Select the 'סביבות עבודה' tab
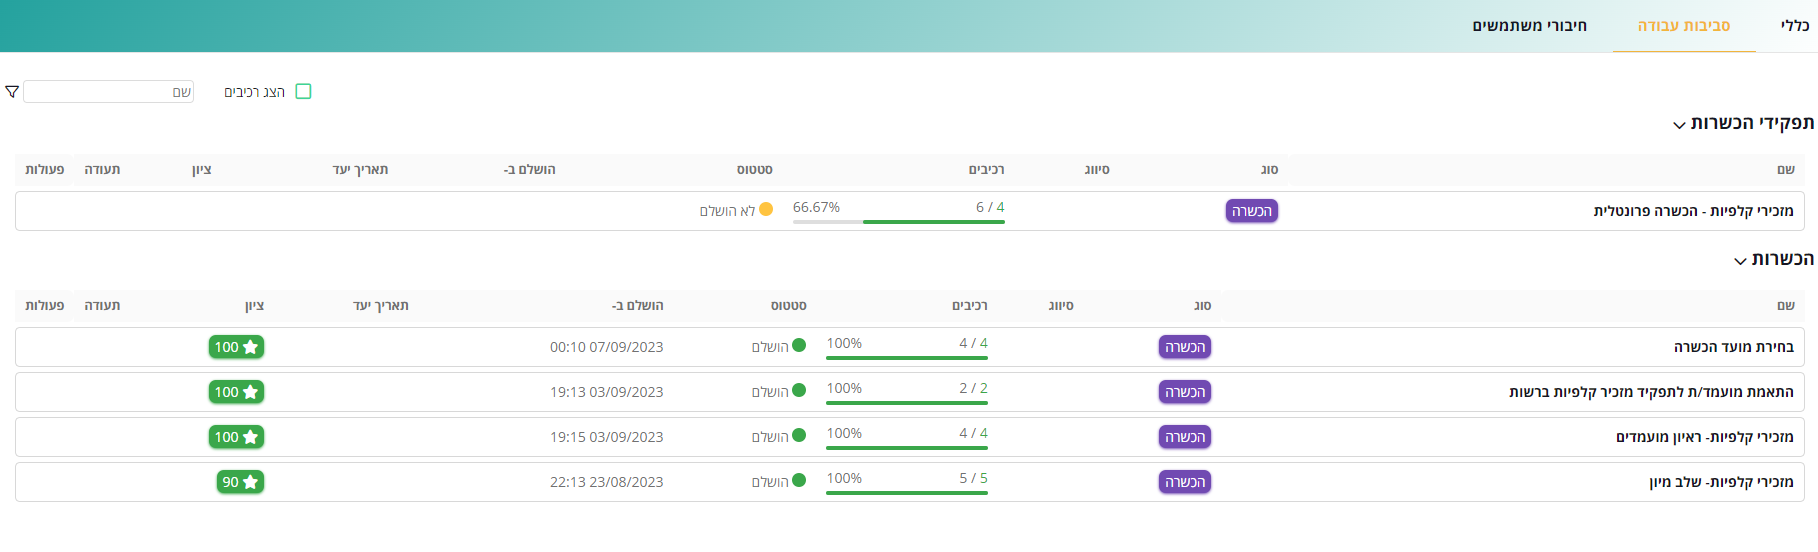1818x552 pixels. pyautogui.click(x=1683, y=26)
